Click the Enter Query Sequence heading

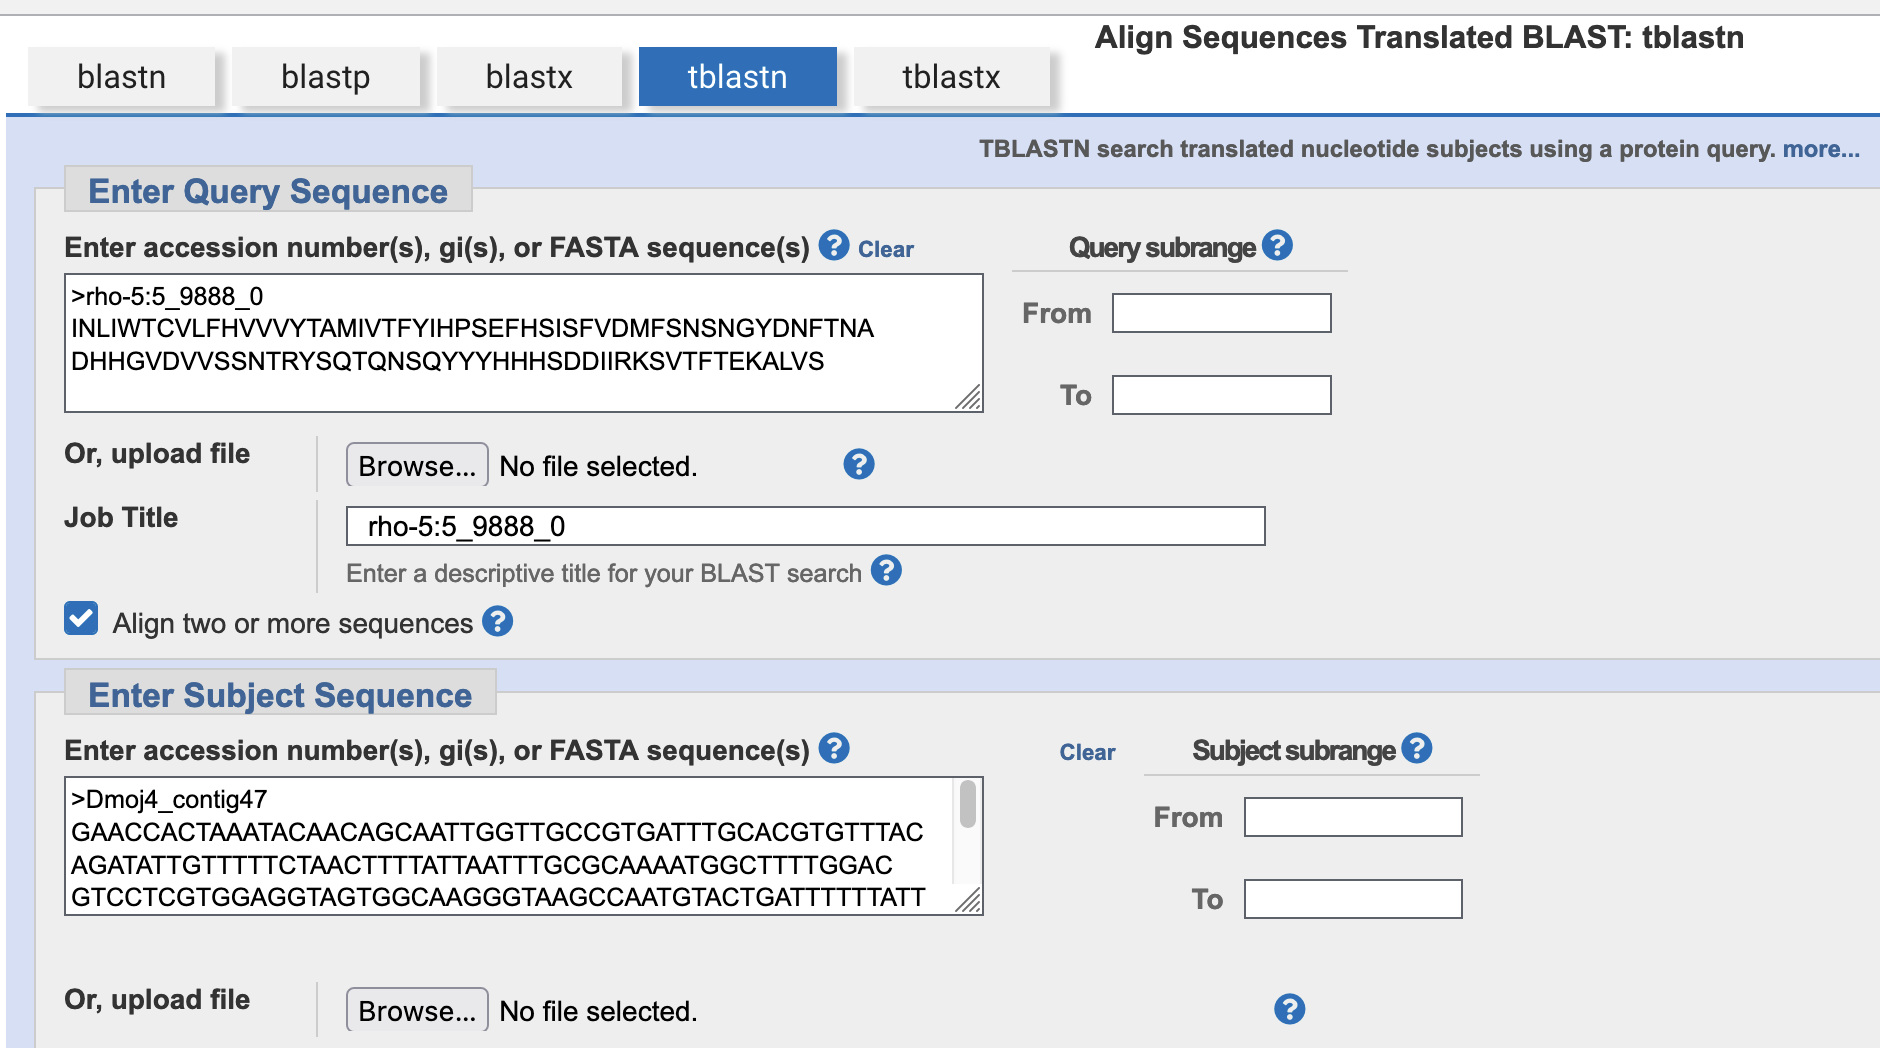268,191
